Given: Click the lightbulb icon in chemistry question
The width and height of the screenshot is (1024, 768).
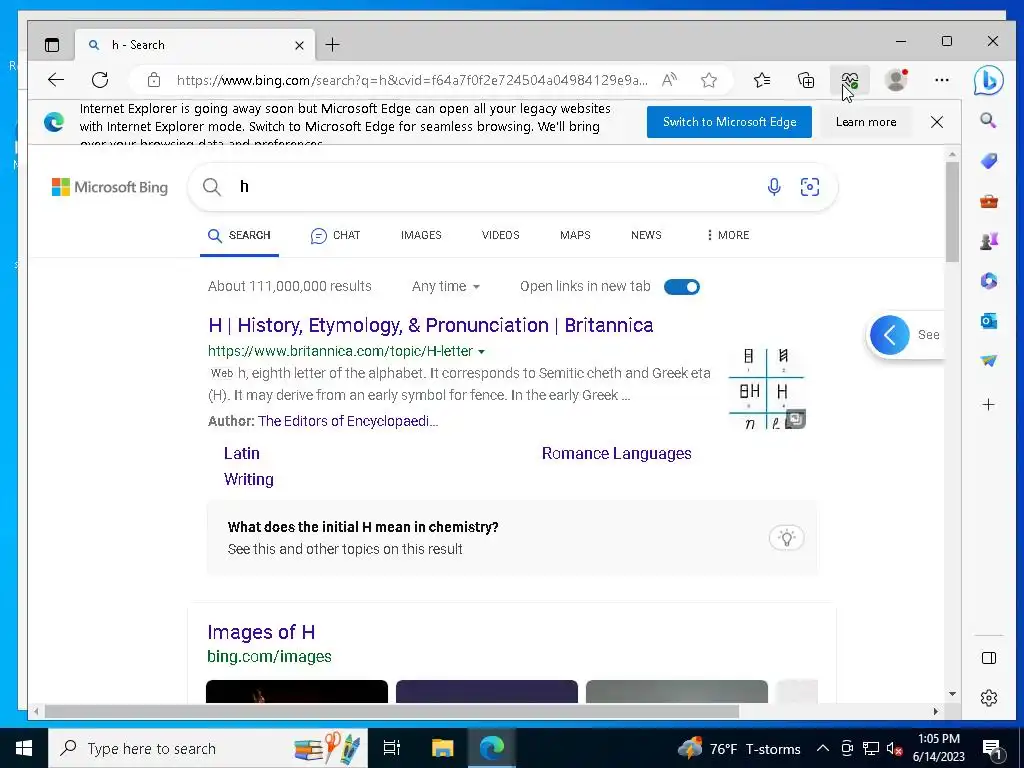Looking at the screenshot, I should [787, 538].
